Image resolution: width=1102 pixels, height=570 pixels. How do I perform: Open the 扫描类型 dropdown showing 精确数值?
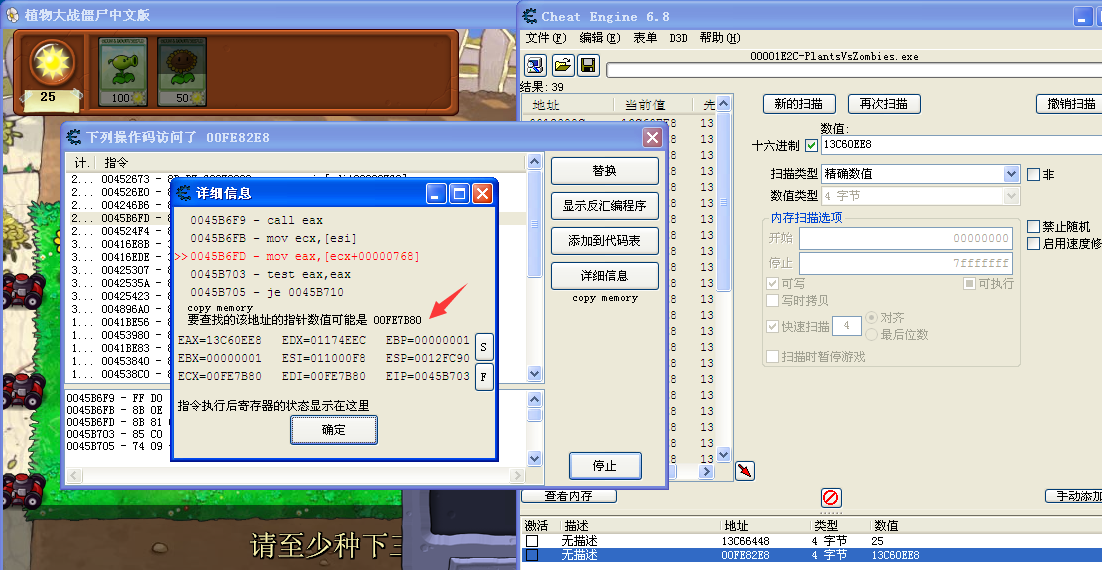tap(921, 174)
